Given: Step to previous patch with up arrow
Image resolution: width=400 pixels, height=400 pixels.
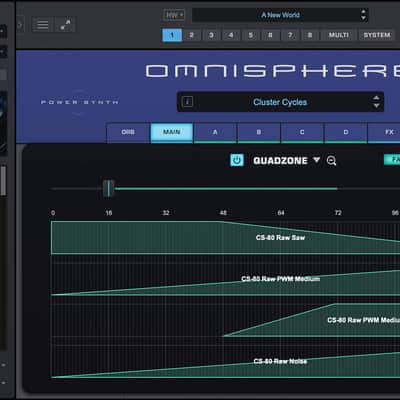Looking at the screenshot, I should tap(376, 98).
